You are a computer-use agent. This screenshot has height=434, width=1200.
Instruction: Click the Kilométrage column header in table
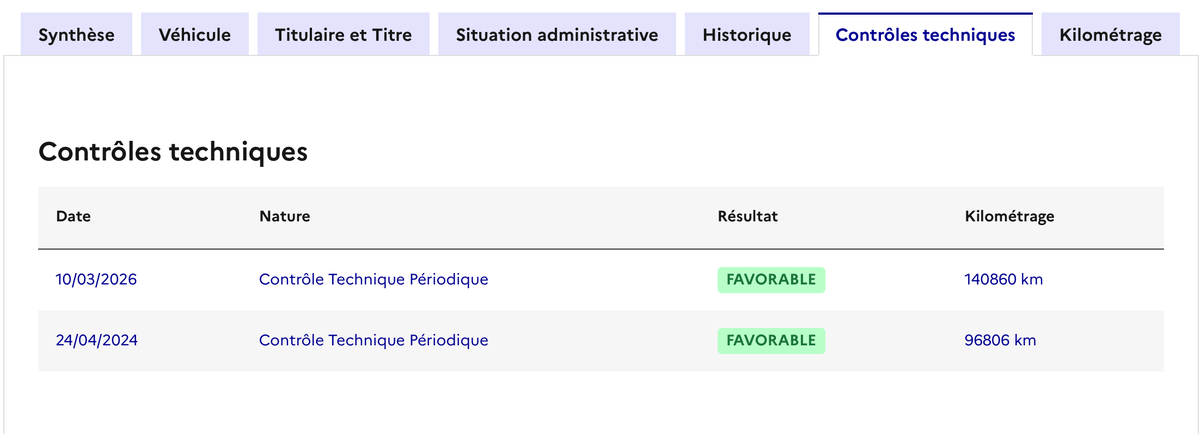1009,216
